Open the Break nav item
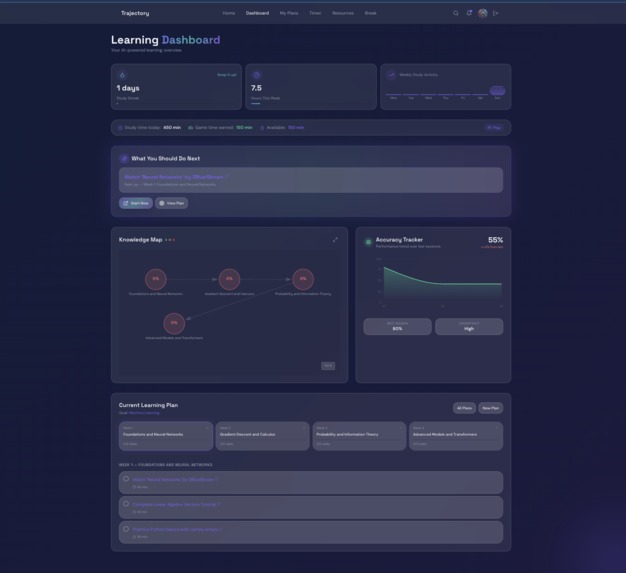626x573 pixels. pyautogui.click(x=370, y=13)
